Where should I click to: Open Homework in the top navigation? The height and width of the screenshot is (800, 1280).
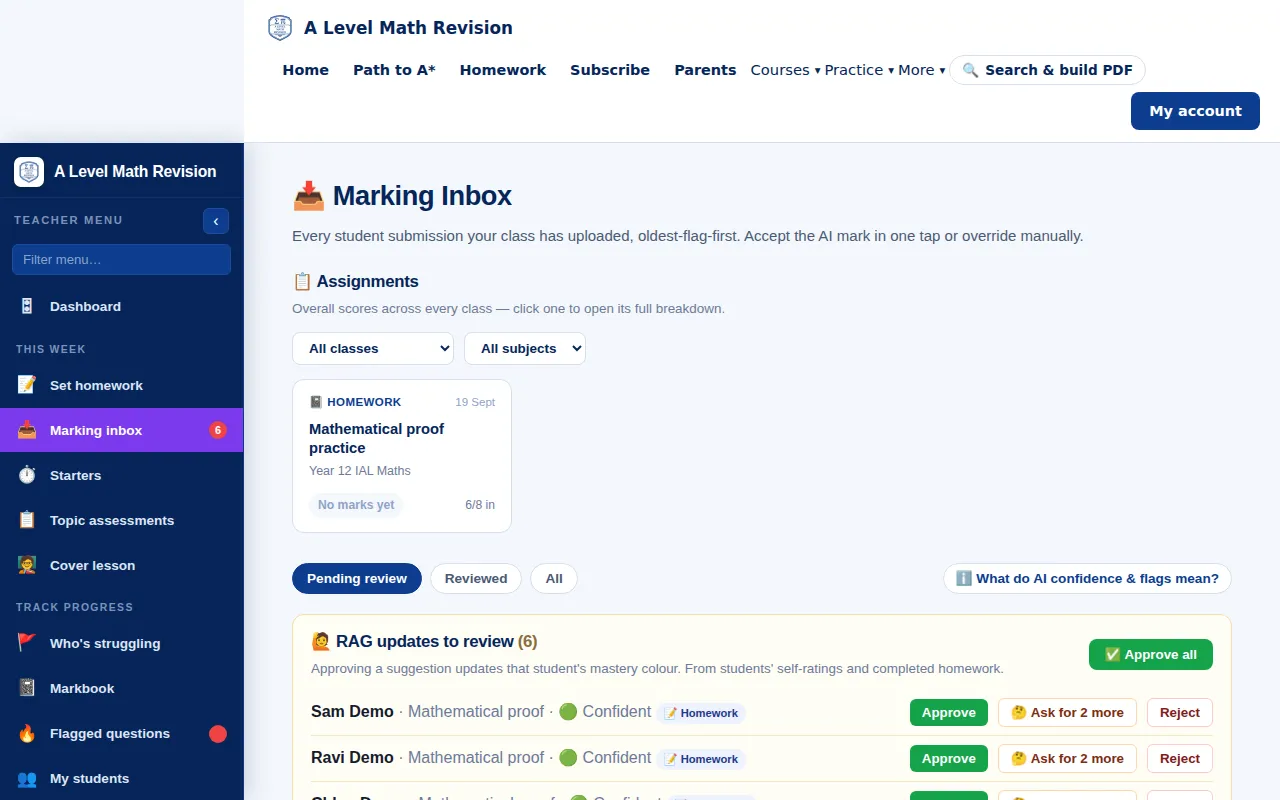(x=503, y=70)
